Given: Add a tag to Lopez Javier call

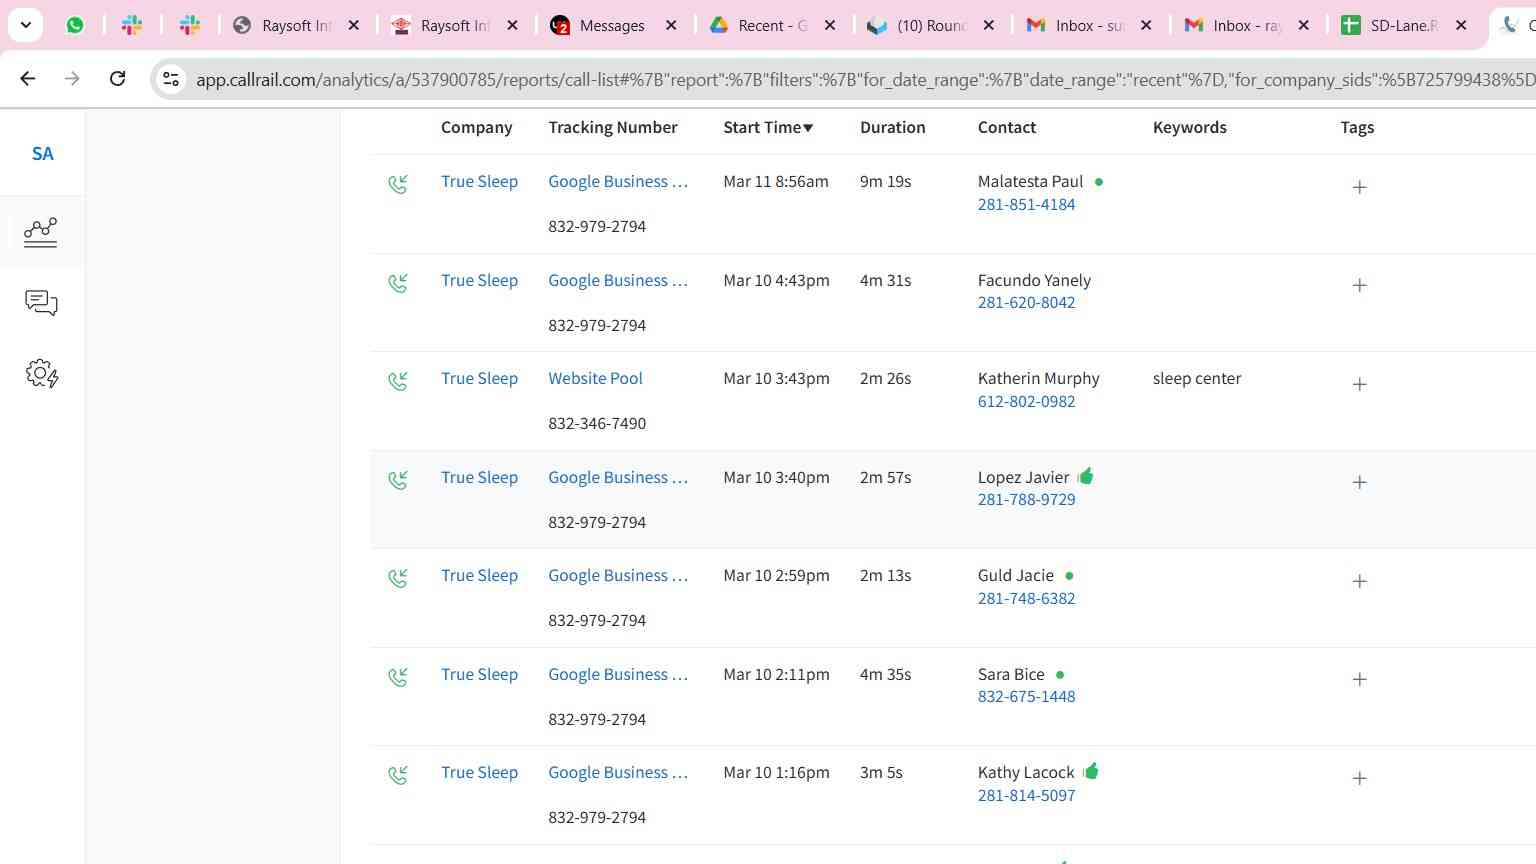Looking at the screenshot, I should click(x=1359, y=482).
